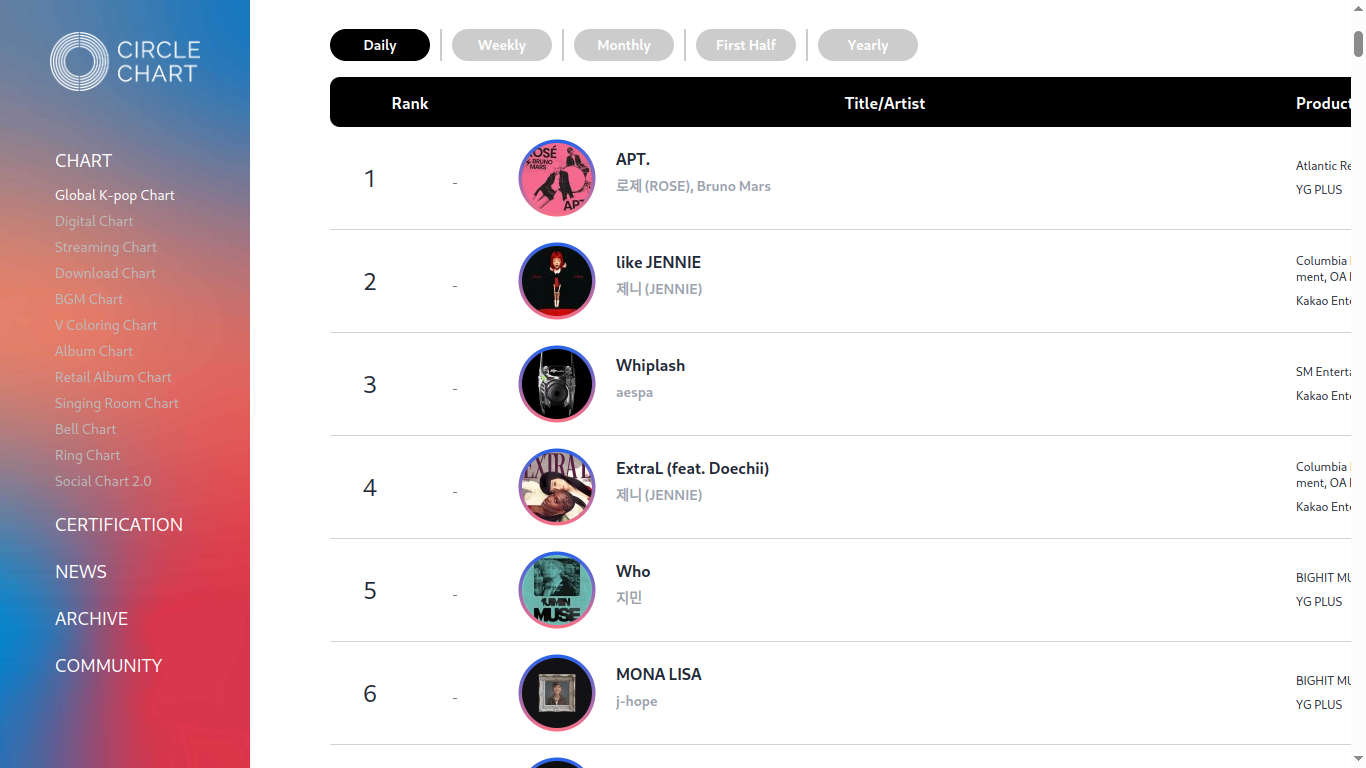Expand the CERTIFICATION menu section
1366x768 pixels.
(x=119, y=525)
